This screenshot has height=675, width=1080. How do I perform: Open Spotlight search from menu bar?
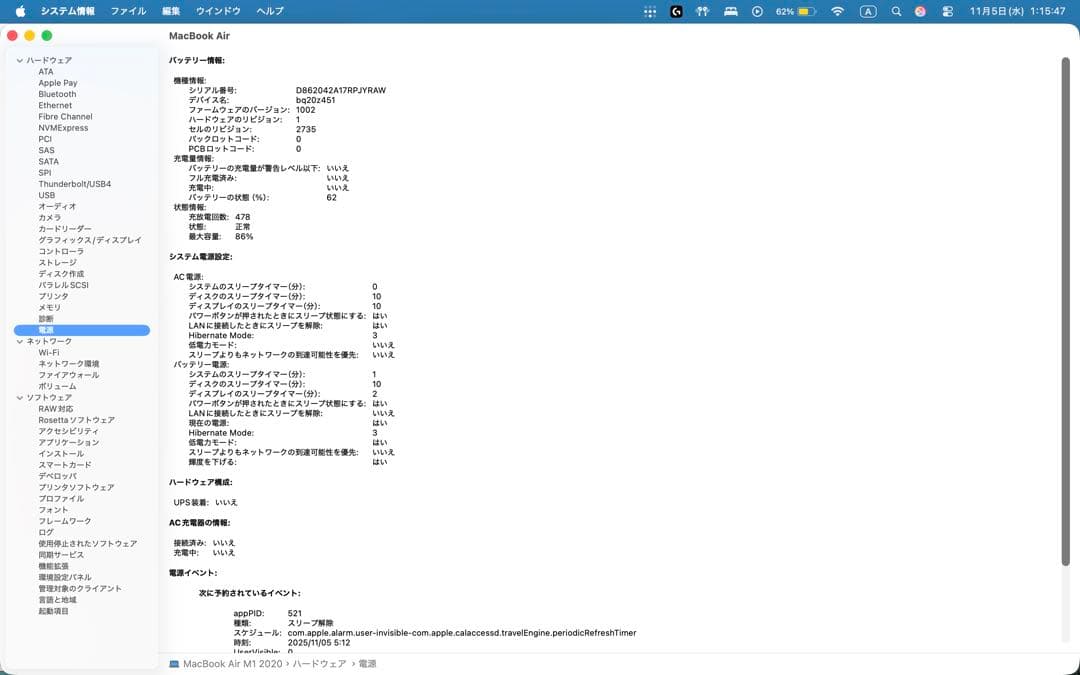[896, 11]
